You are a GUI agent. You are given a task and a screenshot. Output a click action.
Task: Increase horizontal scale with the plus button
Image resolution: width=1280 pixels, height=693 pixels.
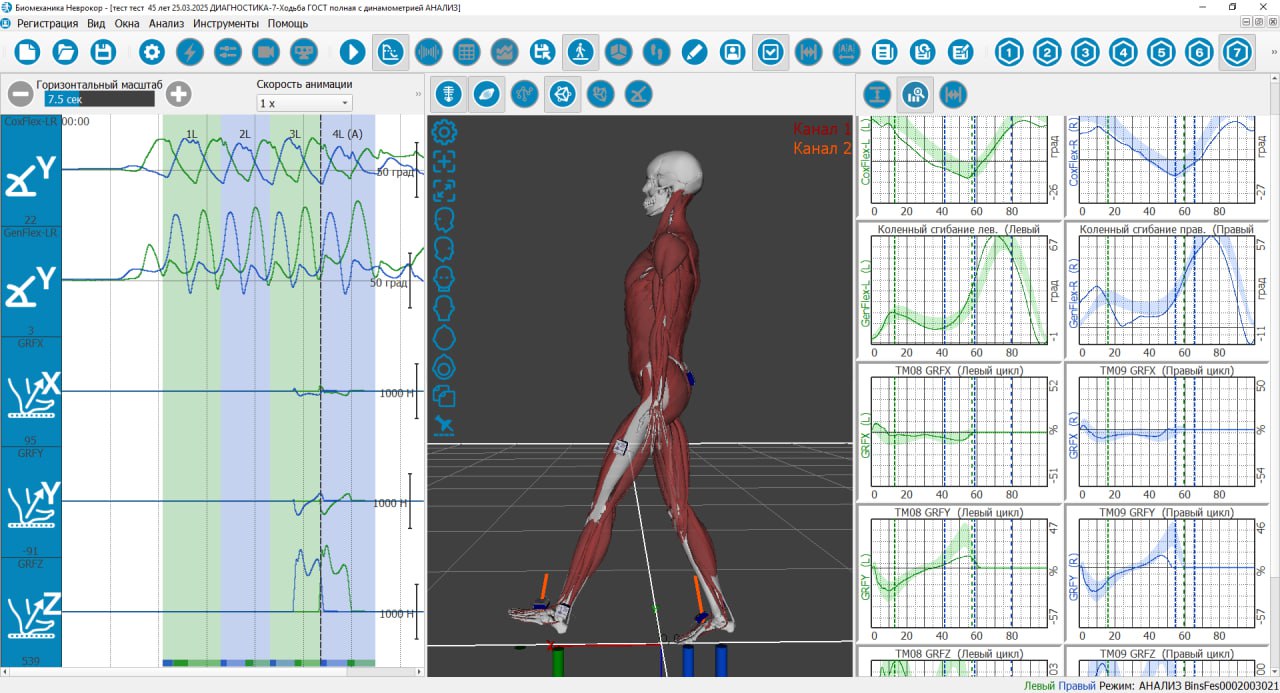click(x=178, y=95)
